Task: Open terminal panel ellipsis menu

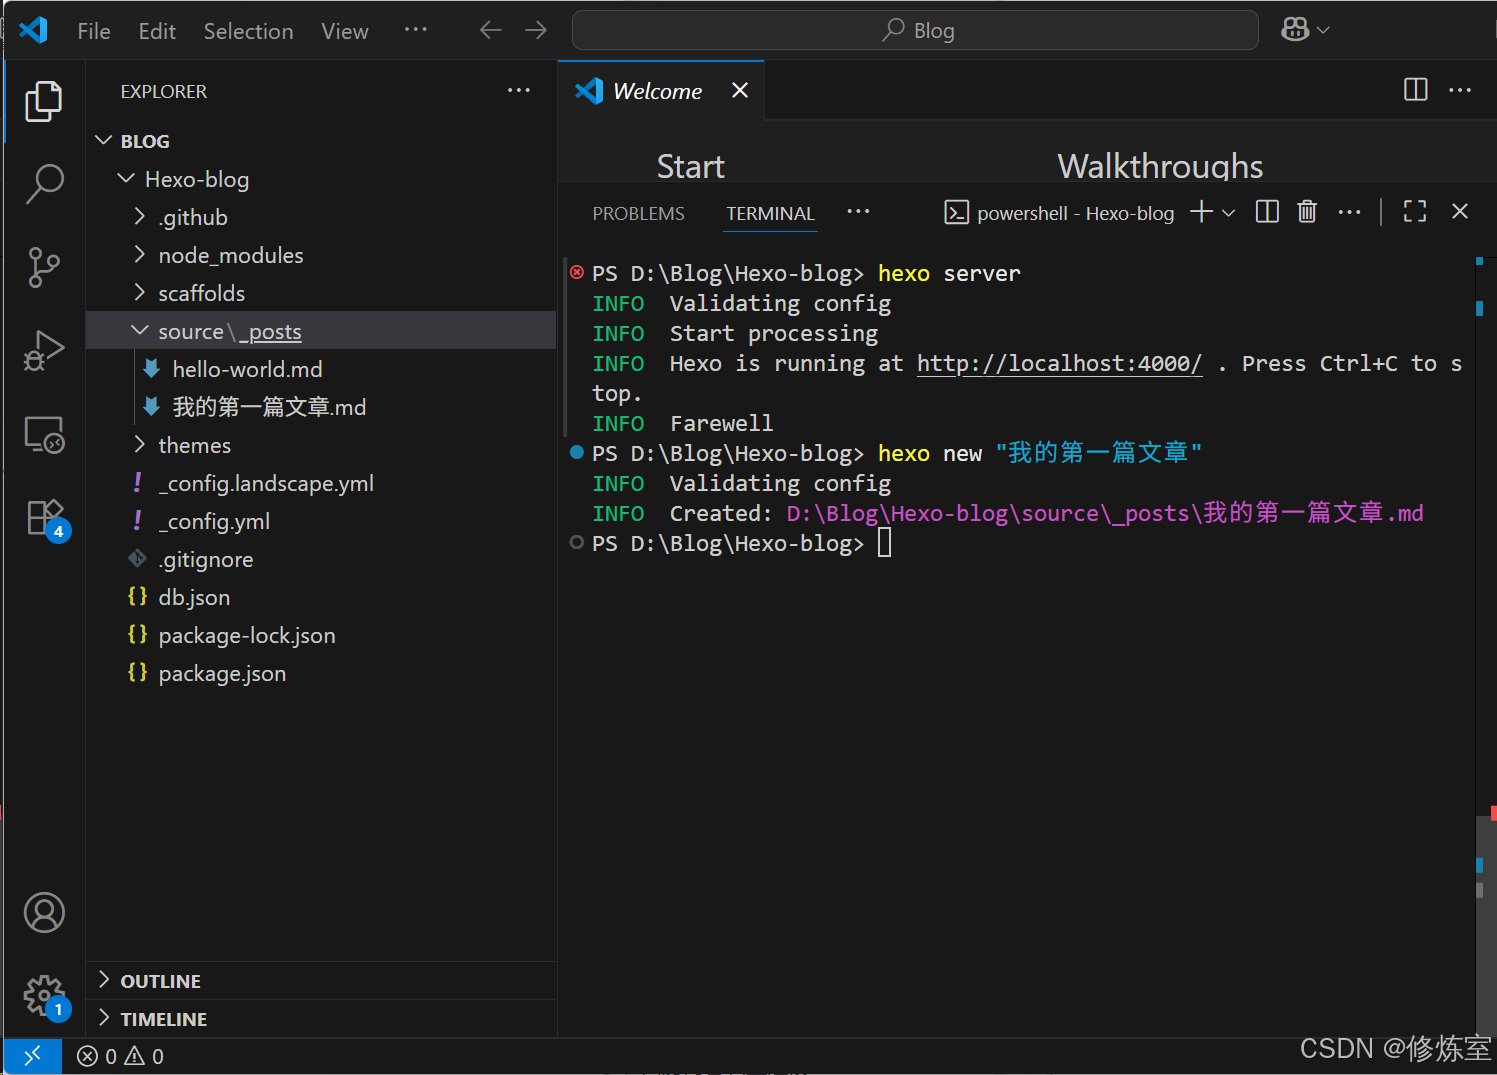Action: click(x=1350, y=212)
